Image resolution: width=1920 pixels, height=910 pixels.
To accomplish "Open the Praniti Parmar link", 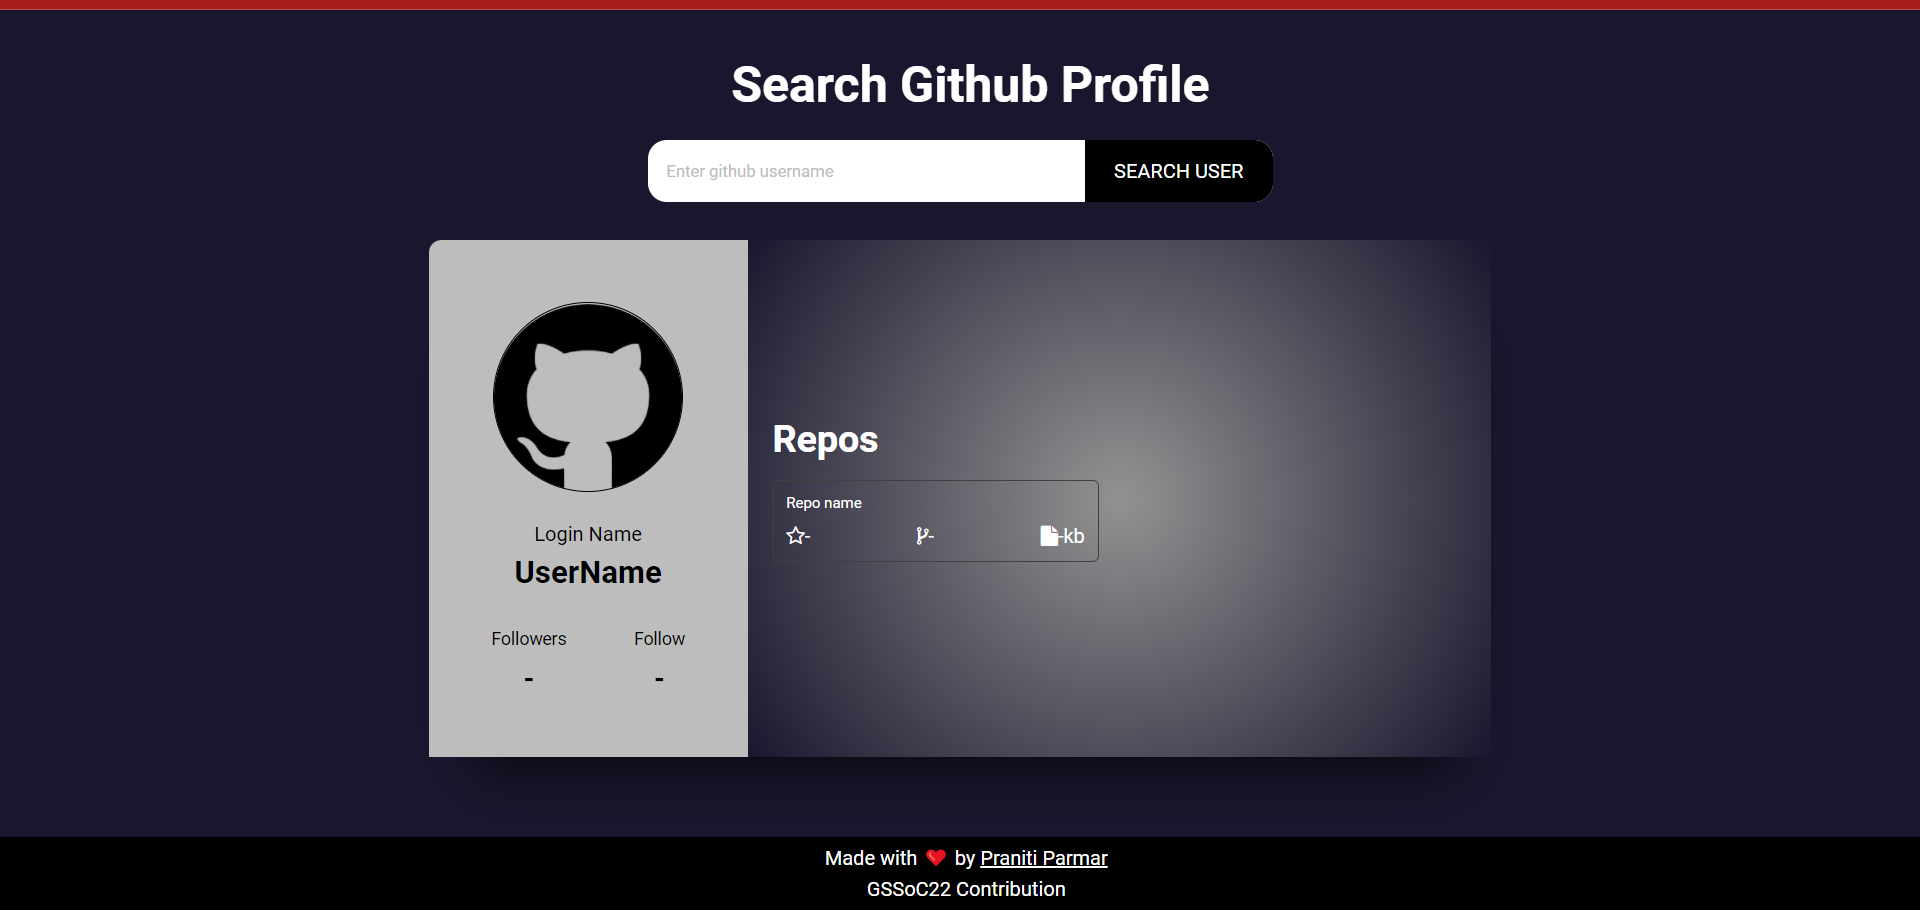I will (1043, 858).
